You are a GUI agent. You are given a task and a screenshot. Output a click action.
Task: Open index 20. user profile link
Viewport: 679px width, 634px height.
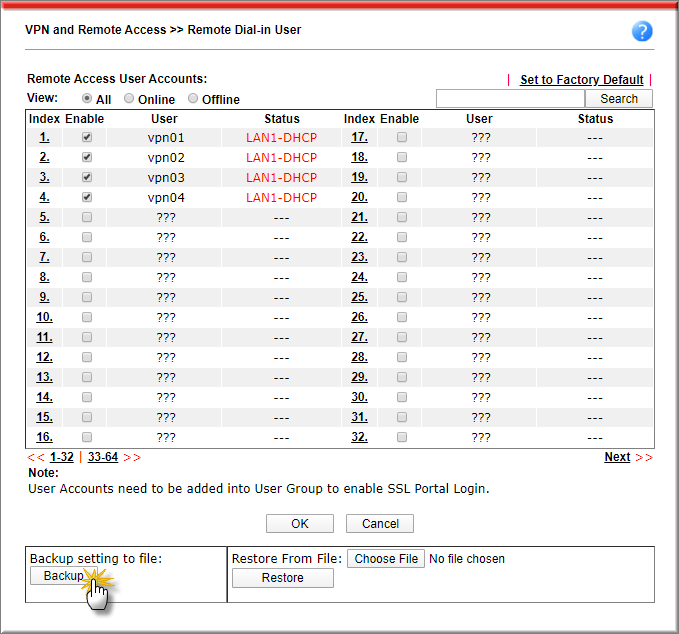[x=359, y=197]
